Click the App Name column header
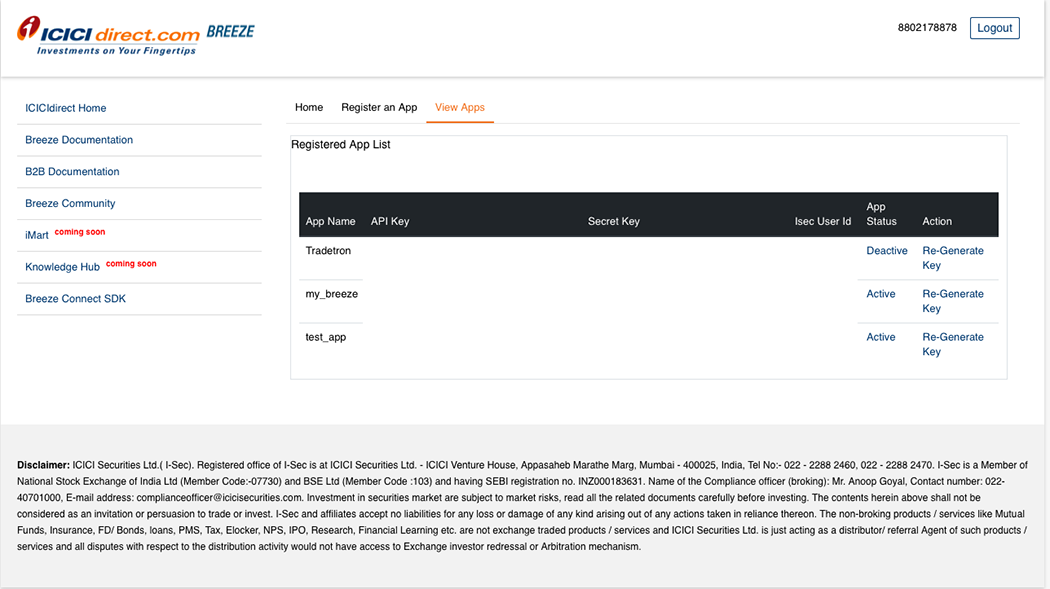 click(x=330, y=221)
